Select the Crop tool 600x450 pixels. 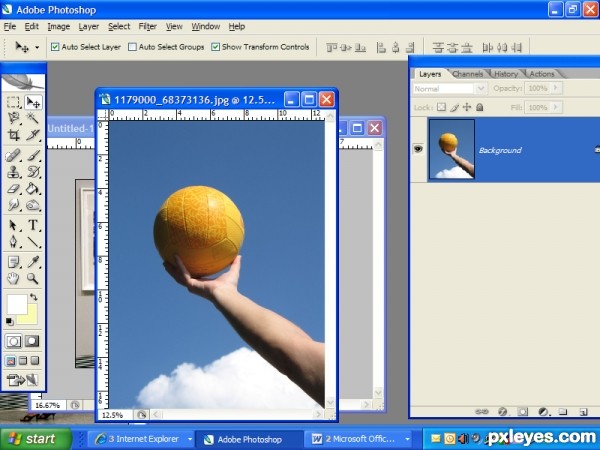[x=13, y=135]
